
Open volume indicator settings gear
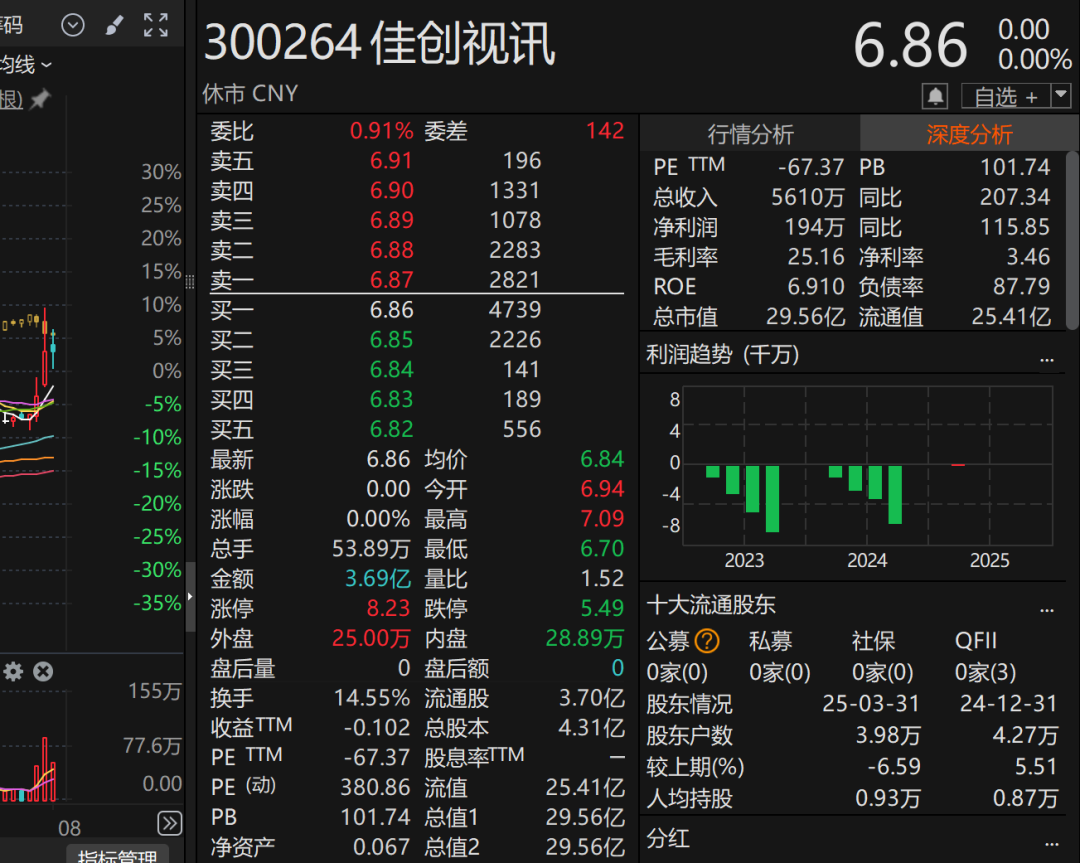tap(13, 672)
